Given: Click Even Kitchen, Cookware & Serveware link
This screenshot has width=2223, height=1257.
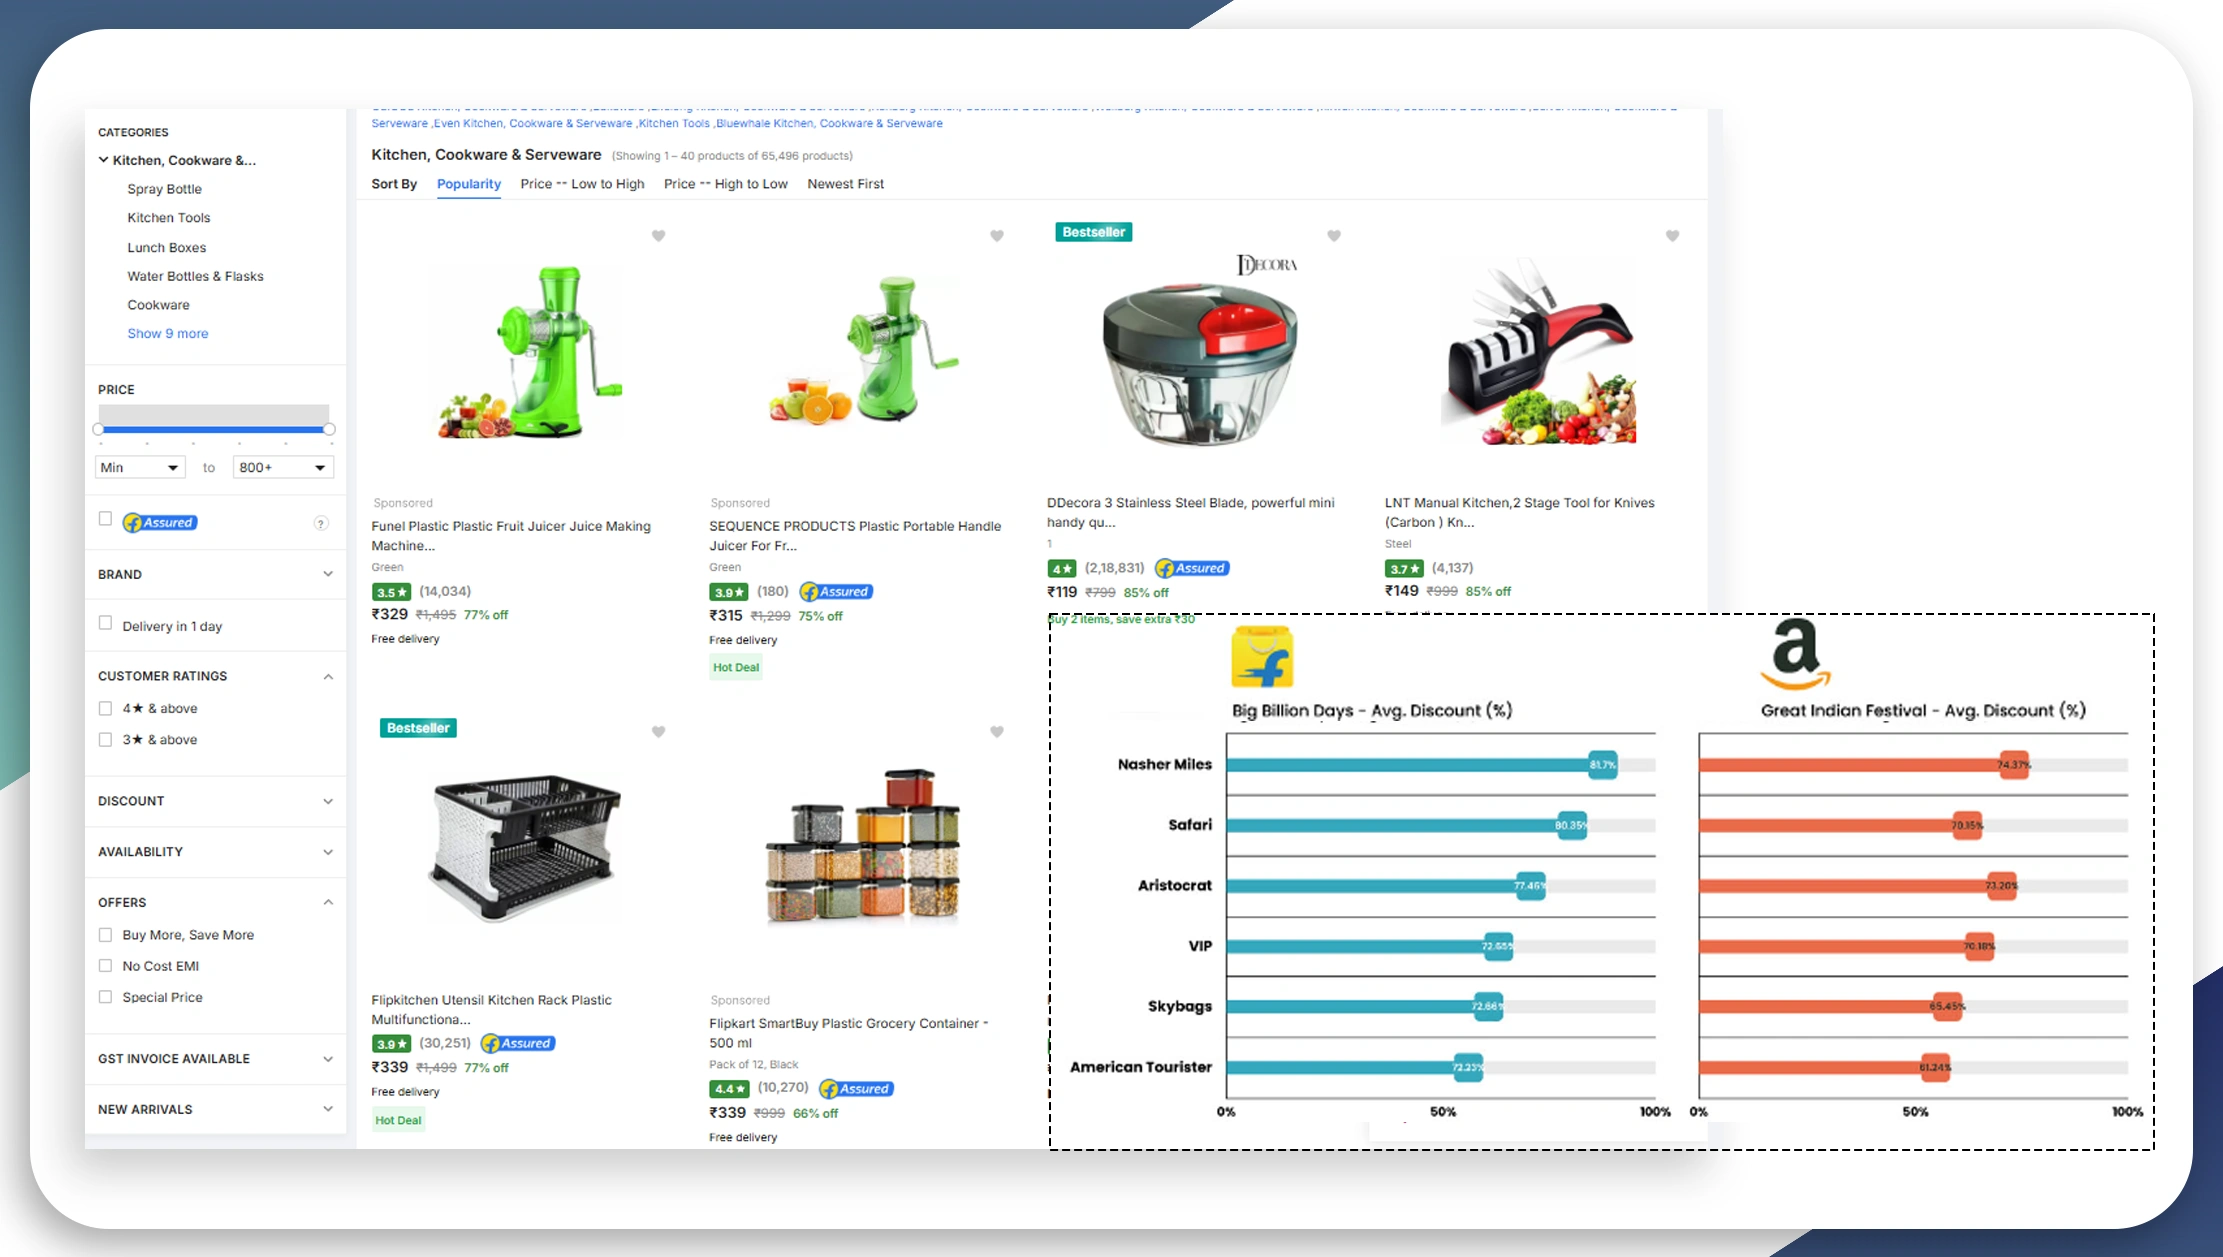Looking at the screenshot, I should tap(533, 123).
